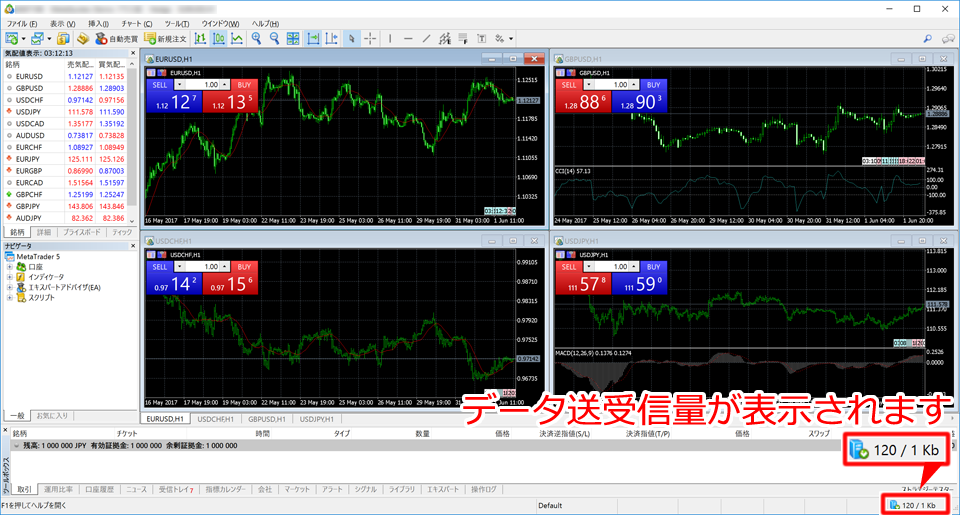The image size is (960, 515).
Task: Select the text label tool
Action: coord(482,39)
